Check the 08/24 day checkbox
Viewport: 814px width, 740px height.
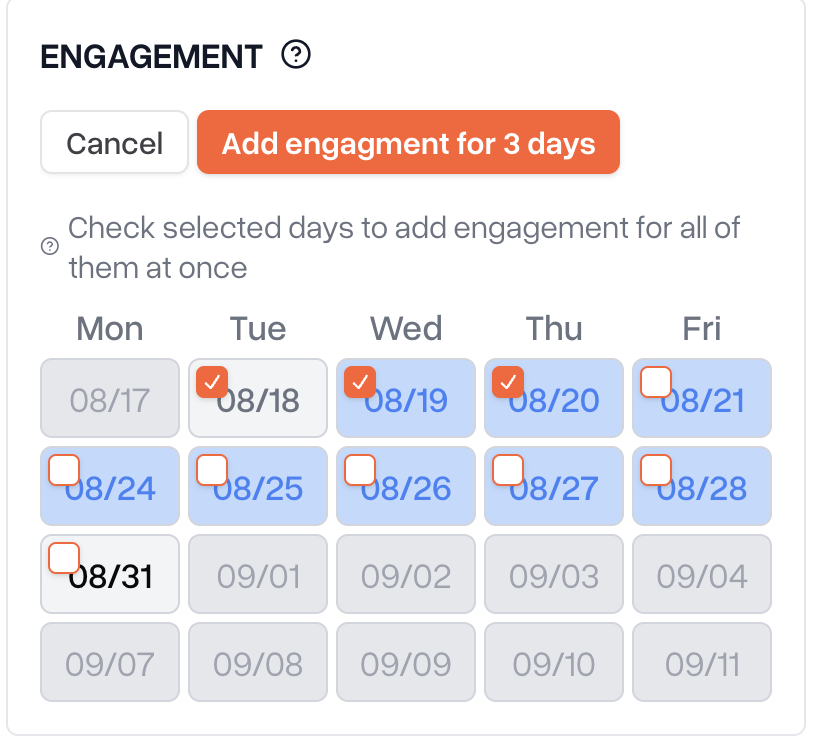click(64, 470)
